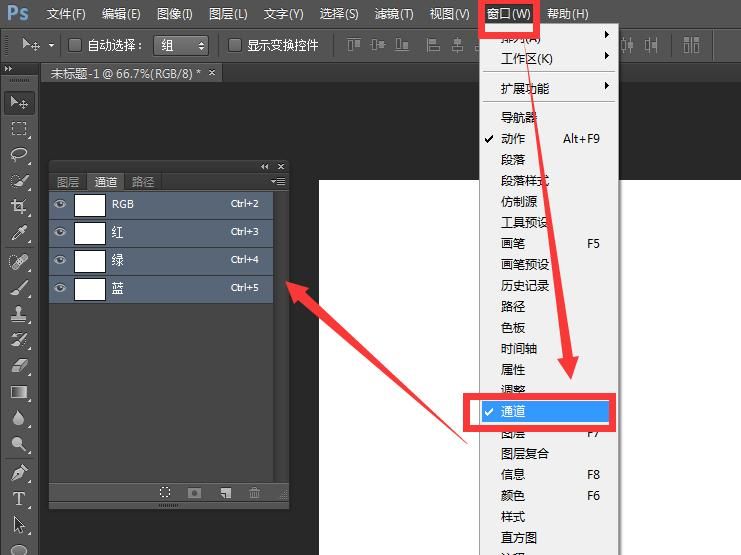Viewport: 741px width, 555px height.
Task: Select the 蓝 channel thumbnail
Action: coord(90,289)
